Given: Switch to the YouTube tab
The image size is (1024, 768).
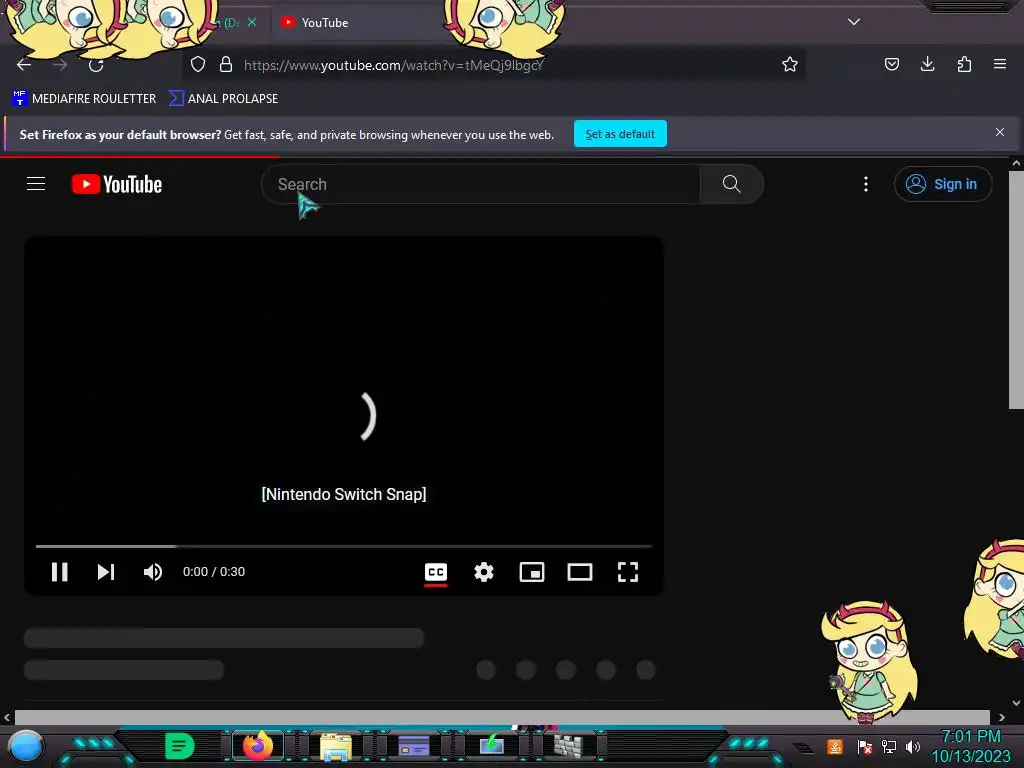Looking at the screenshot, I should coord(356,23).
